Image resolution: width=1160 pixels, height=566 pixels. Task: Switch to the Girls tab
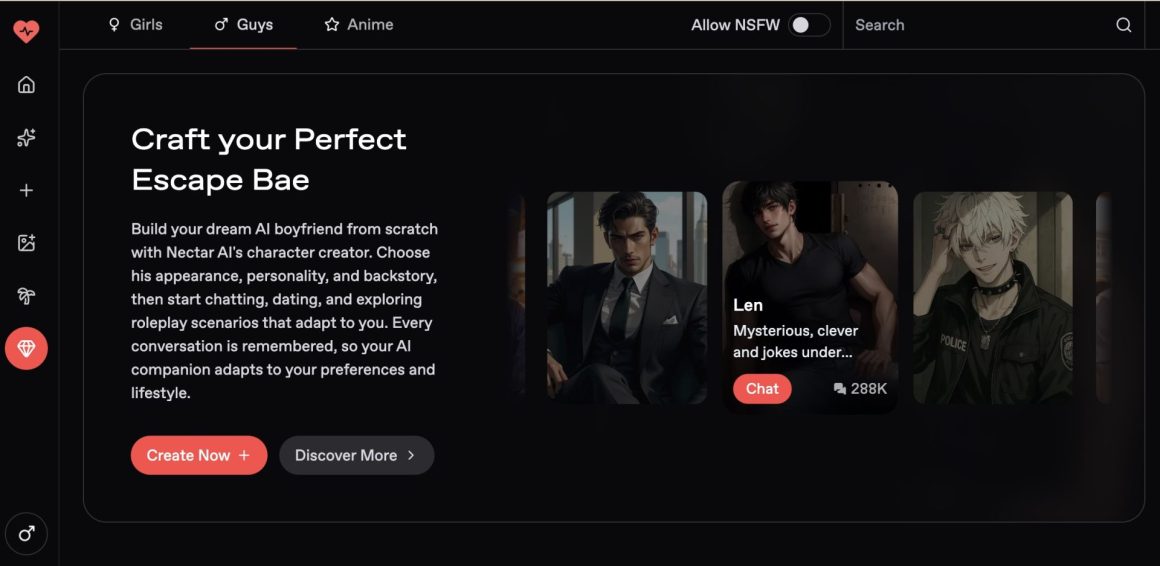click(135, 25)
